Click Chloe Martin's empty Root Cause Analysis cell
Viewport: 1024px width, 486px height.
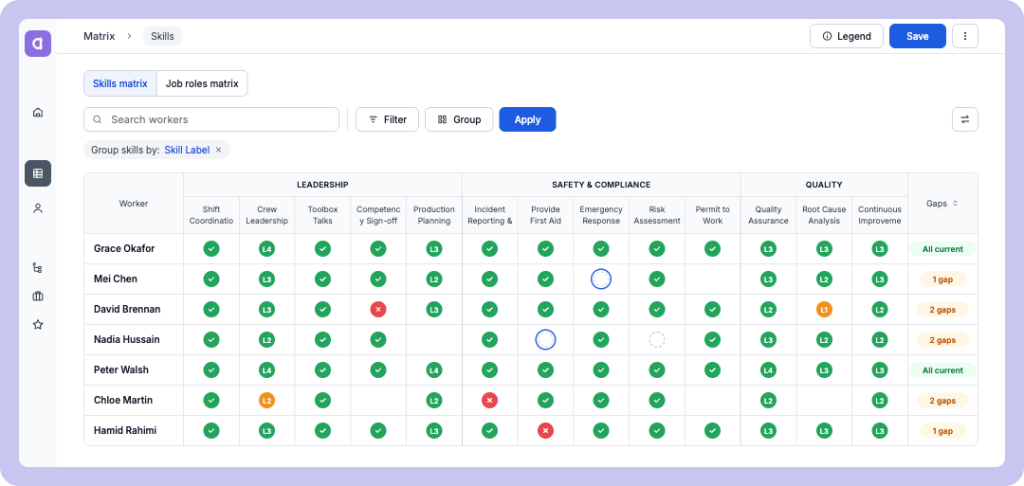click(824, 400)
